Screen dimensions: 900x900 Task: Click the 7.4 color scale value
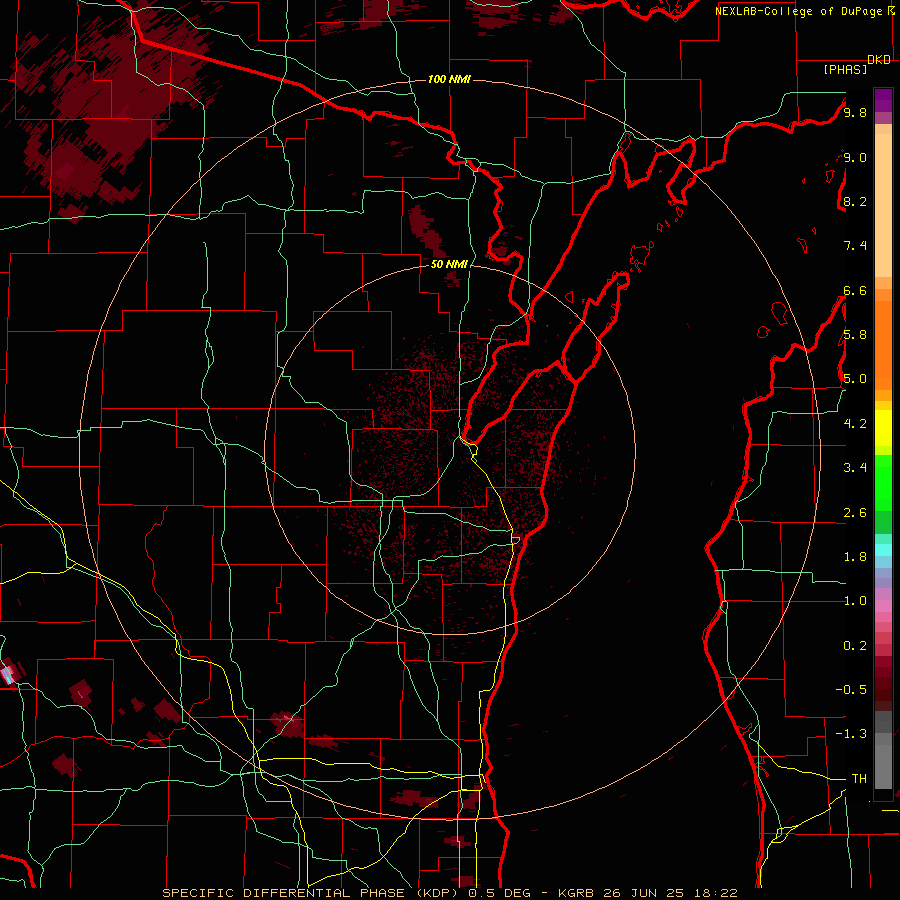click(x=855, y=246)
